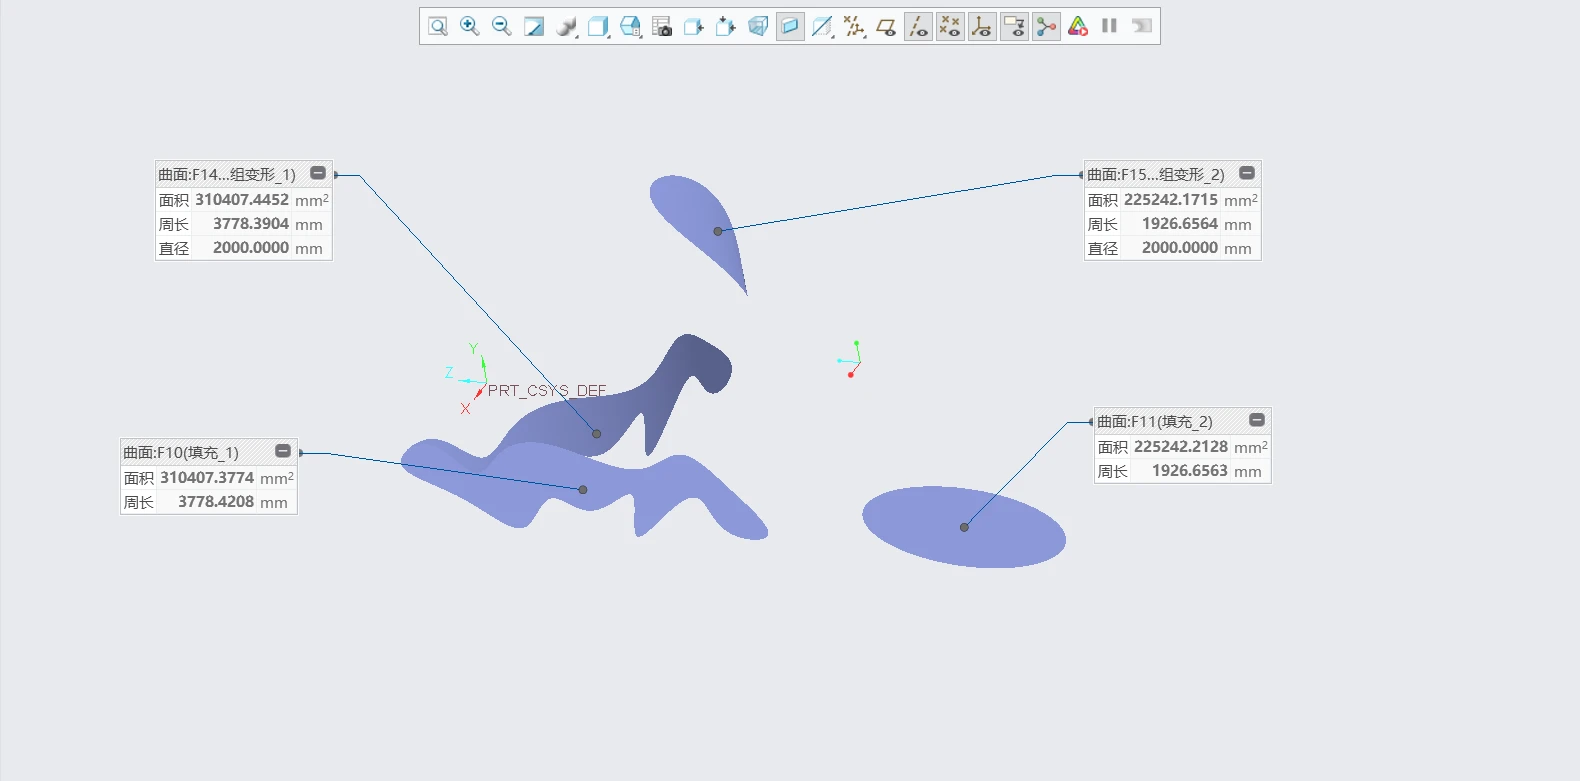Collapse the F11(填充_2) callout
The width and height of the screenshot is (1580, 781).
[1257, 420]
